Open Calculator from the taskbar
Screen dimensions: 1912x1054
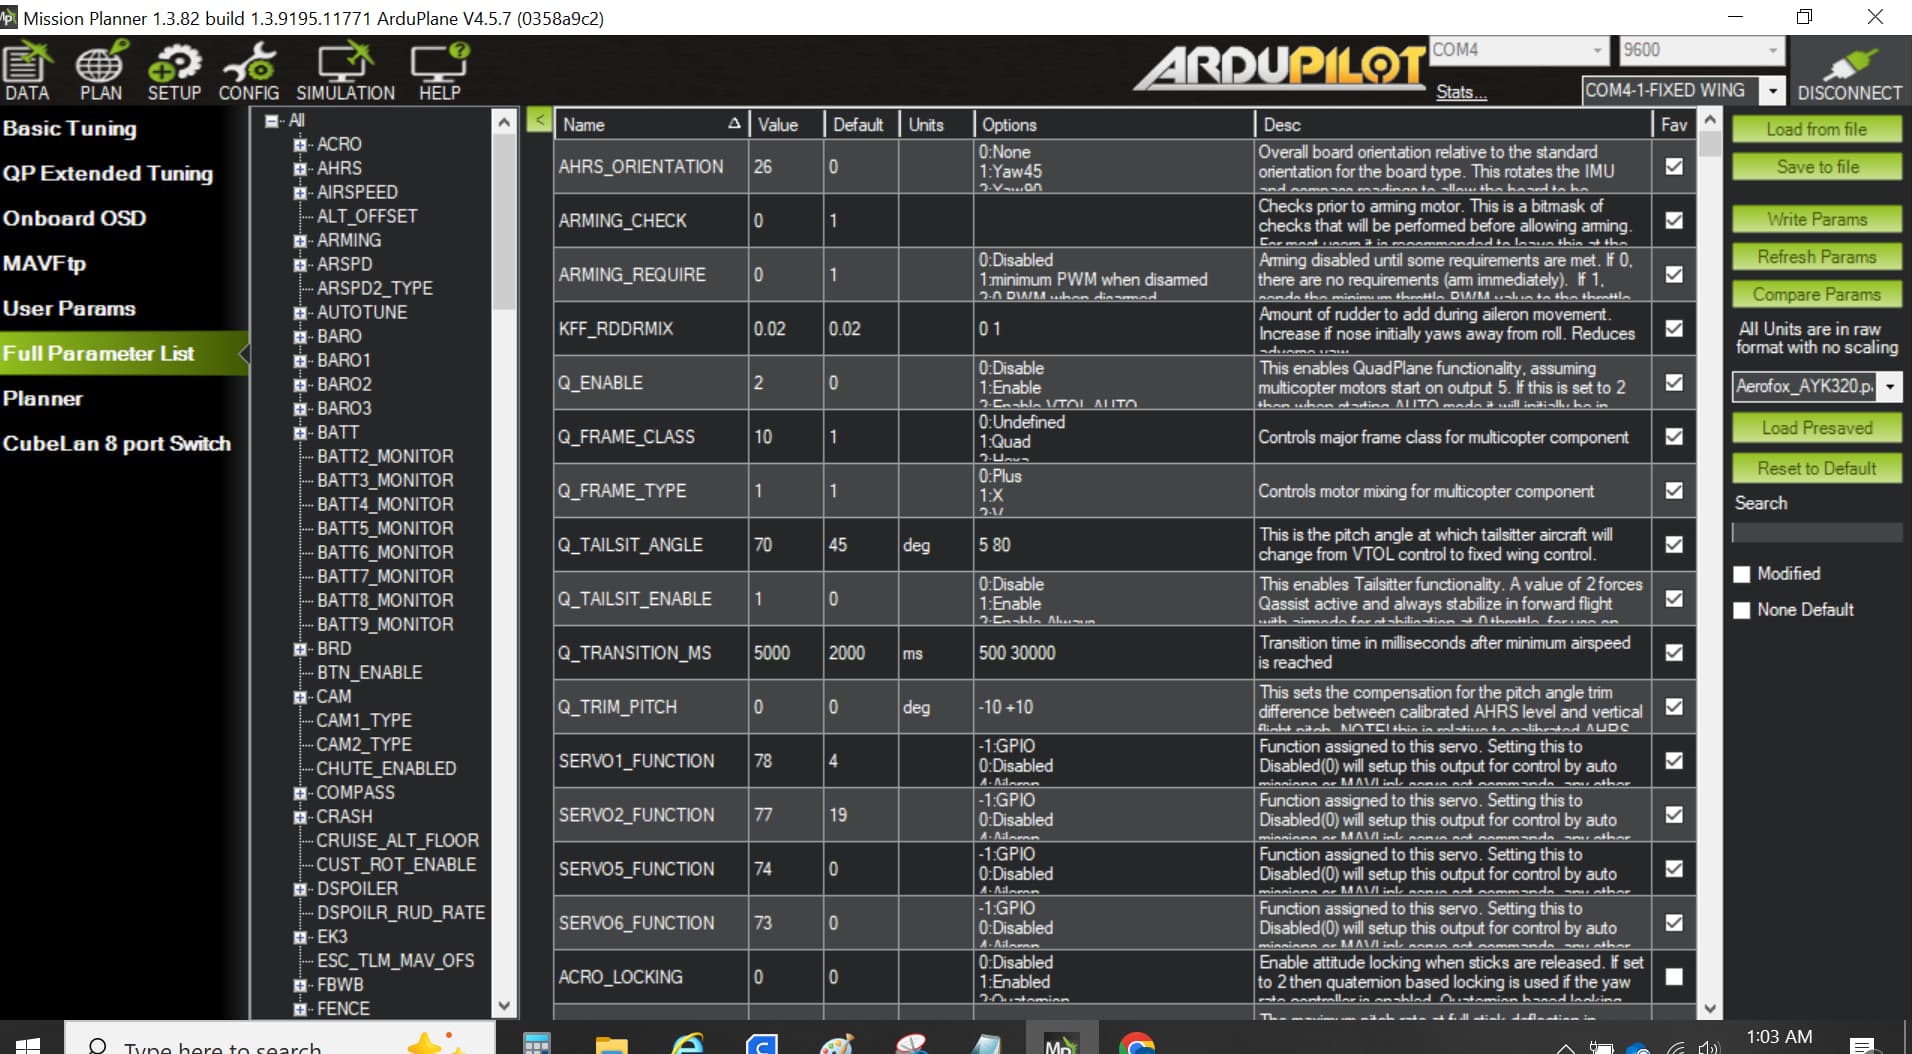coord(537,1043)
